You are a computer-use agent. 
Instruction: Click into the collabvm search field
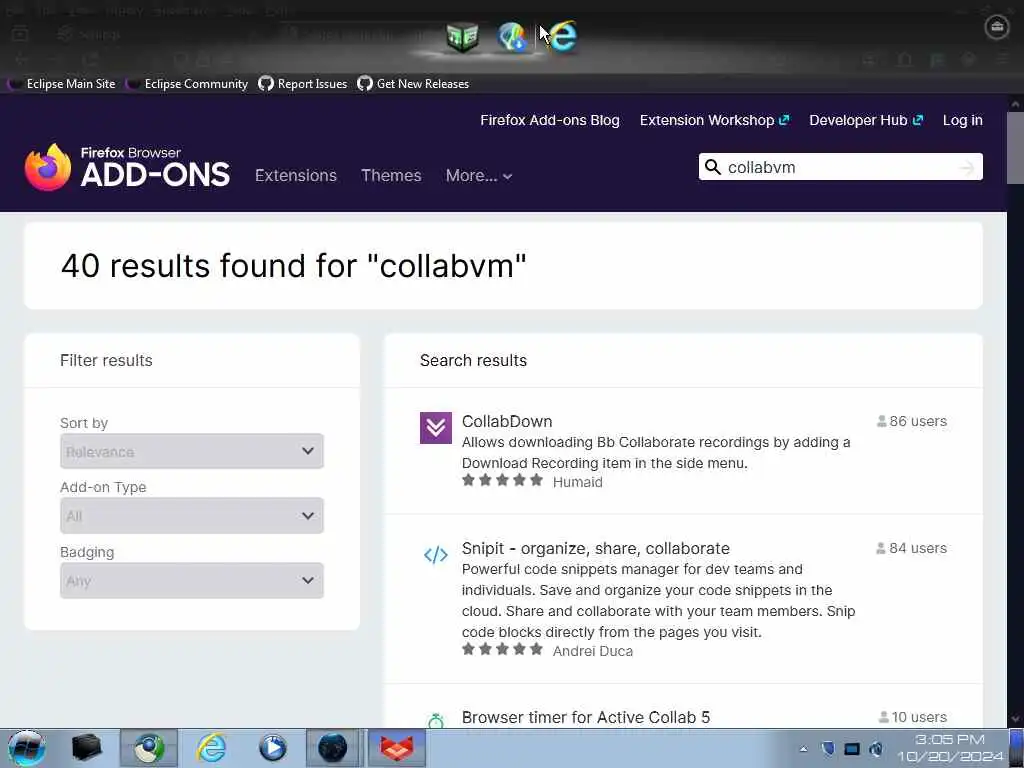tap(840, 167)
